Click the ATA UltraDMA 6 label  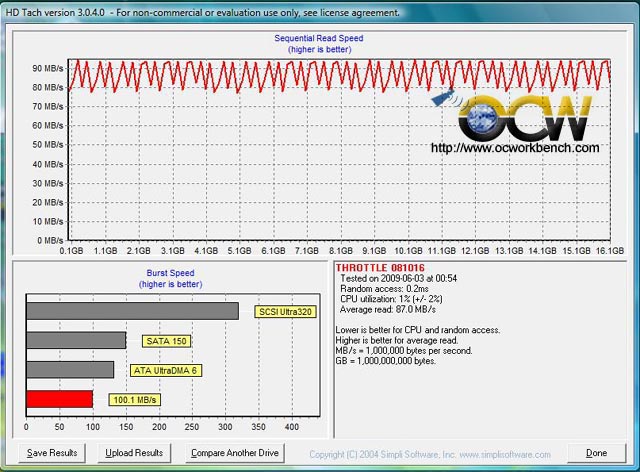166,370
